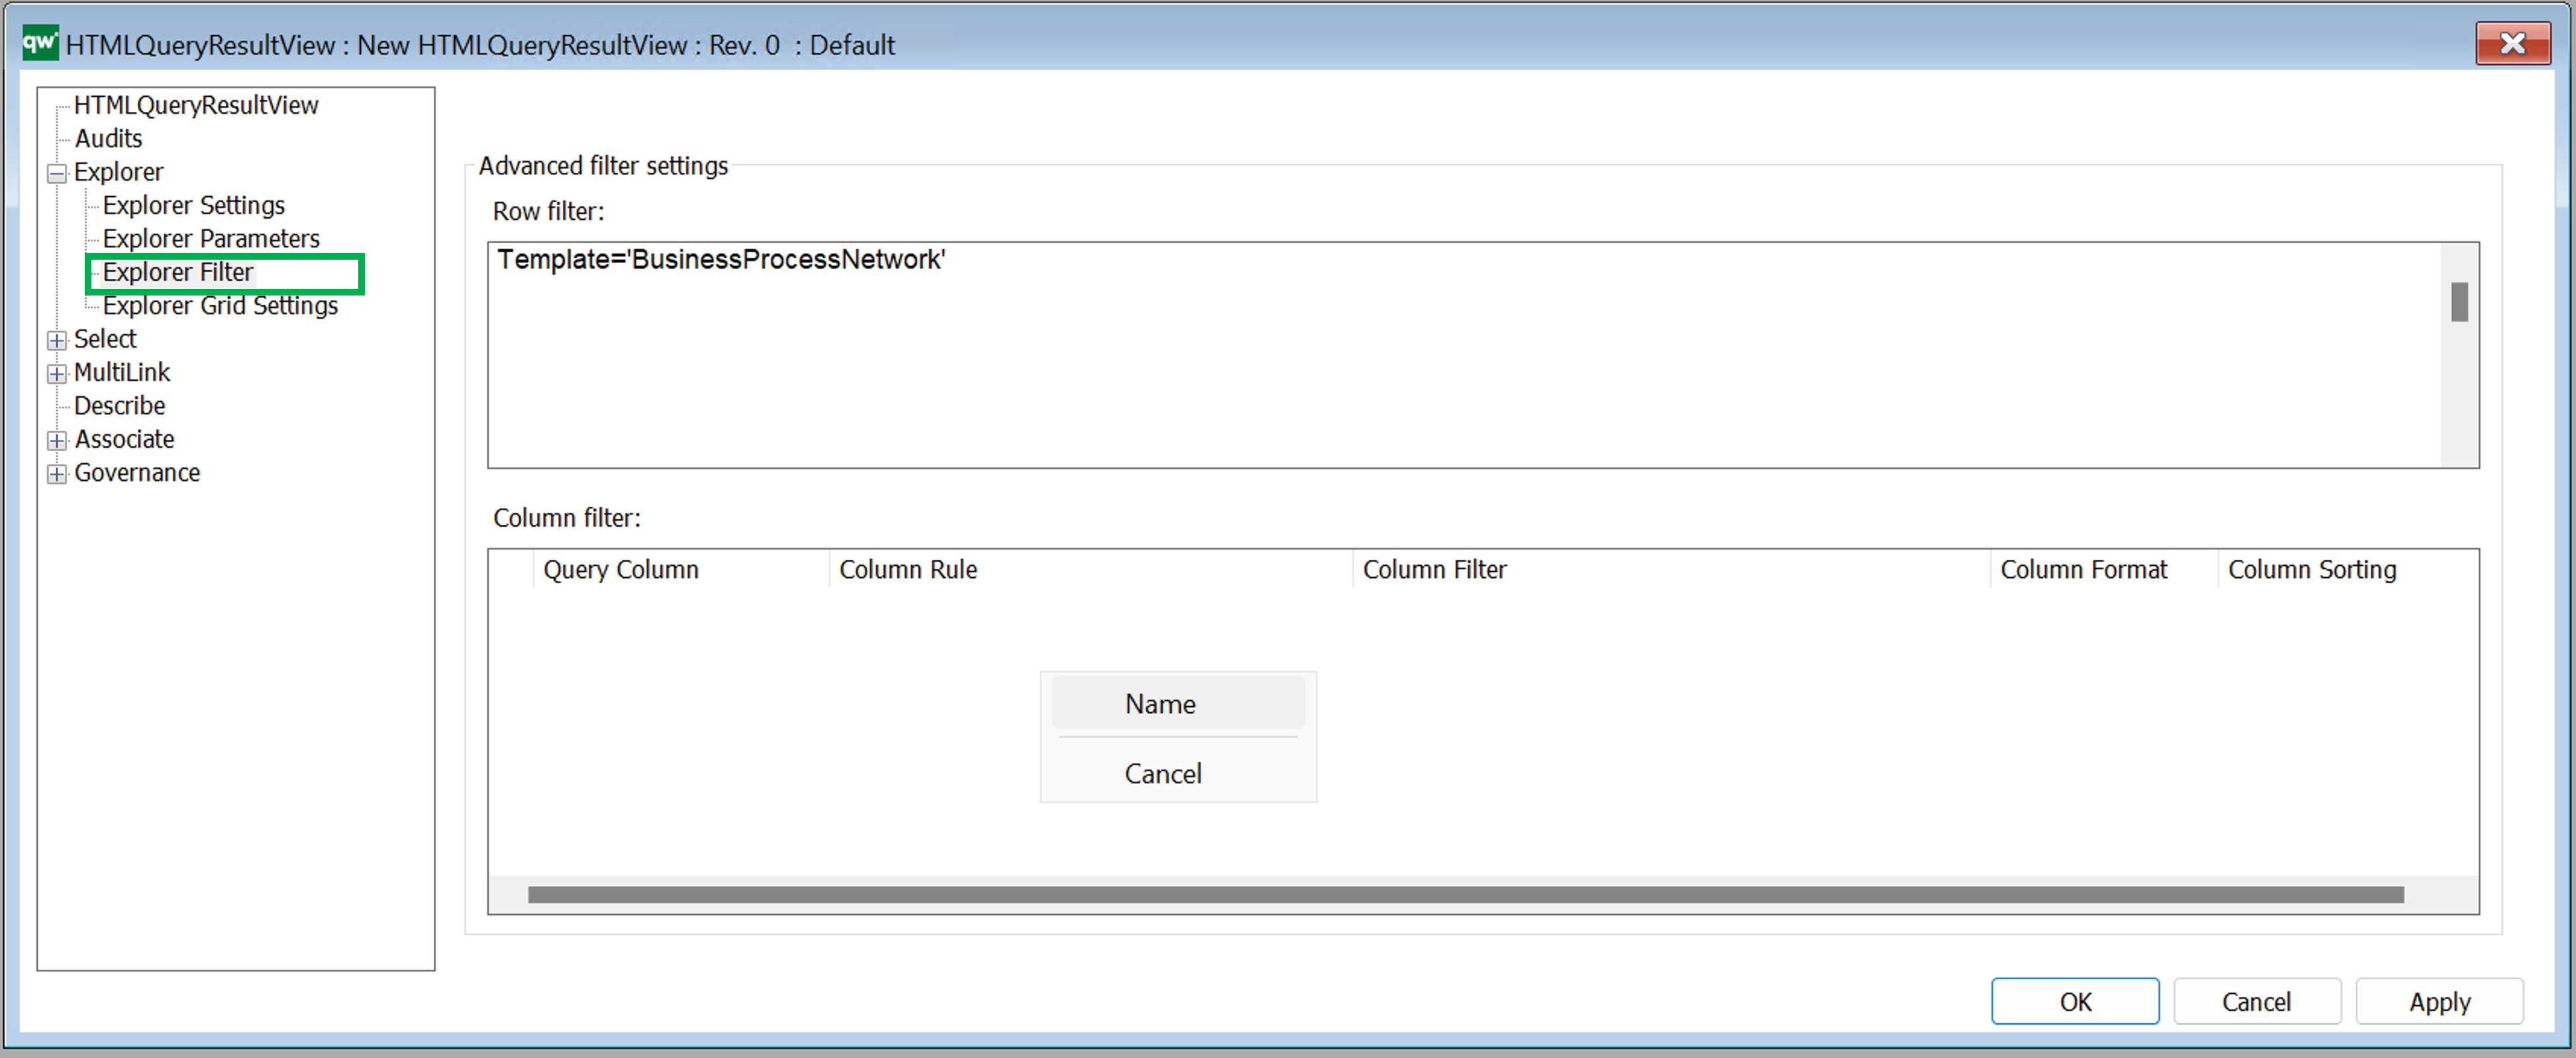Screen dimensions: 2576x1058
Task: Click the Column Rule header
Action: pyautogui.click(x=1090, y=569)
